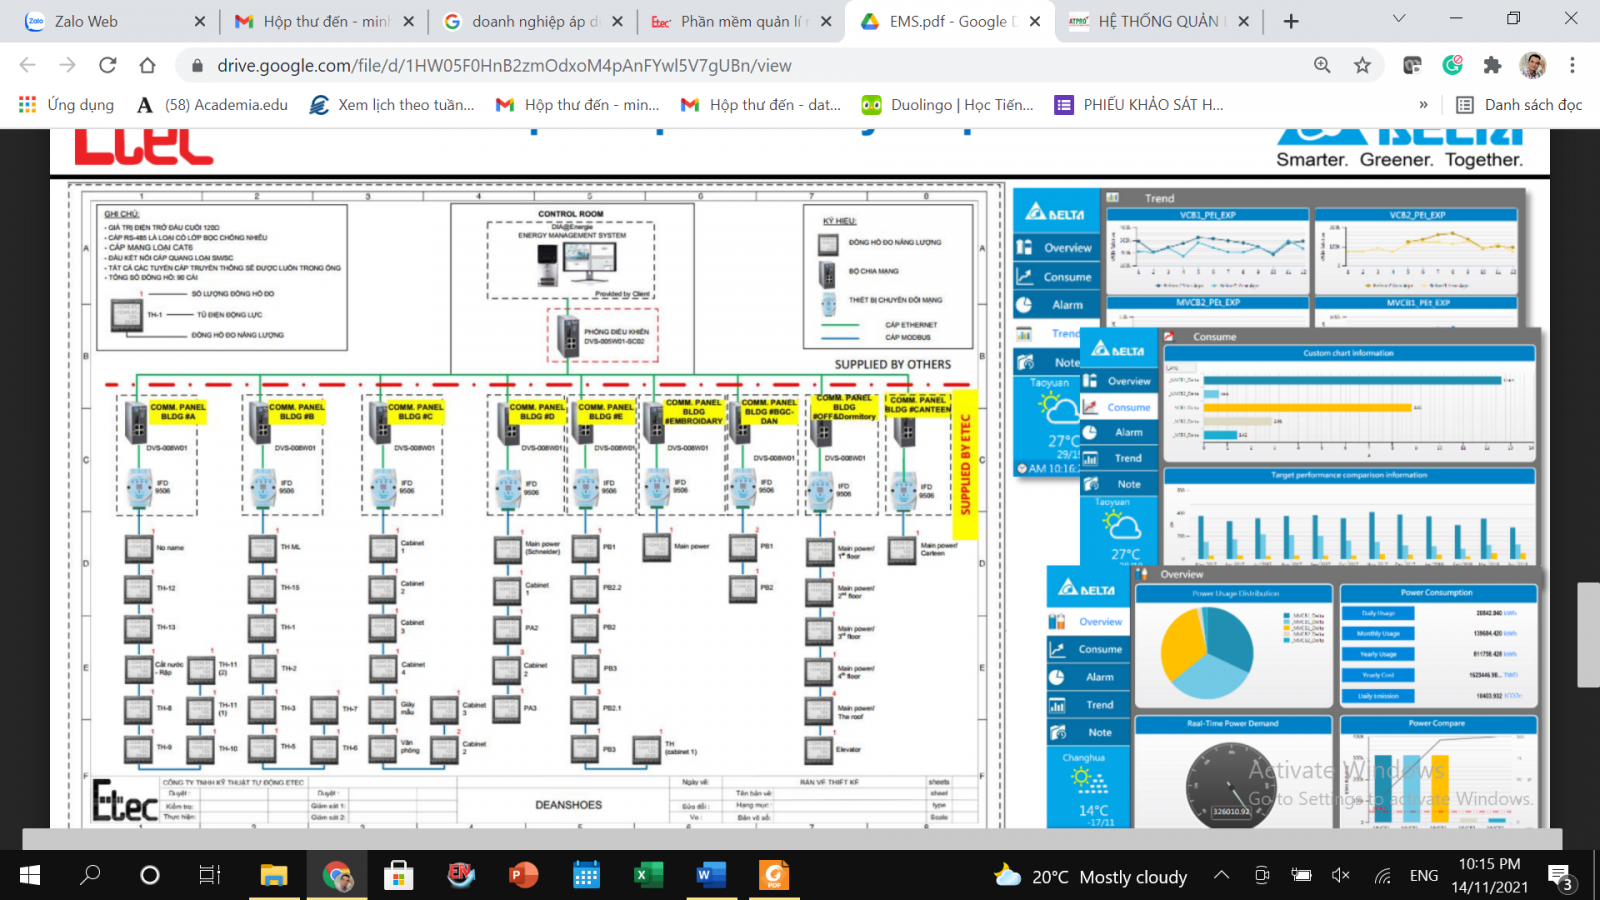Image resolution: width=1600 pixels, height=900 pixels.
Task: Open File Explorer from the taskbar
Action: (x=273, y=876)
